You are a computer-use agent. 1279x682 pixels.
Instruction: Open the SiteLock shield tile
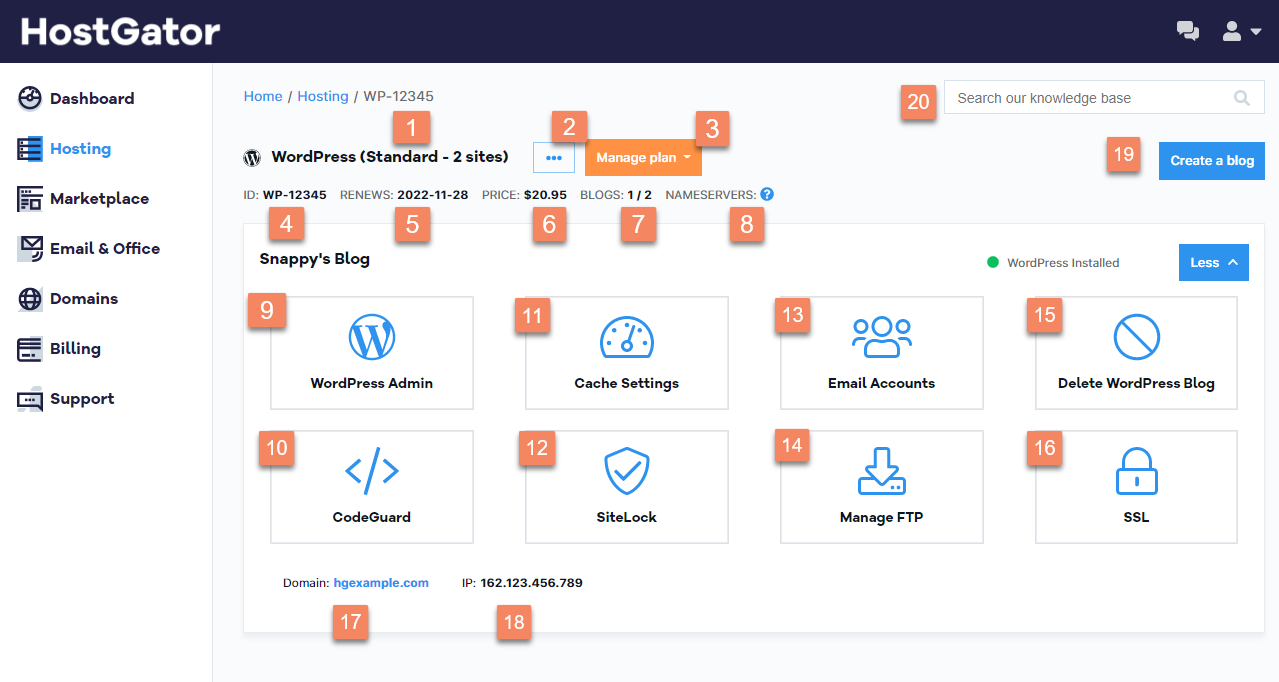[x=627, y=487]
